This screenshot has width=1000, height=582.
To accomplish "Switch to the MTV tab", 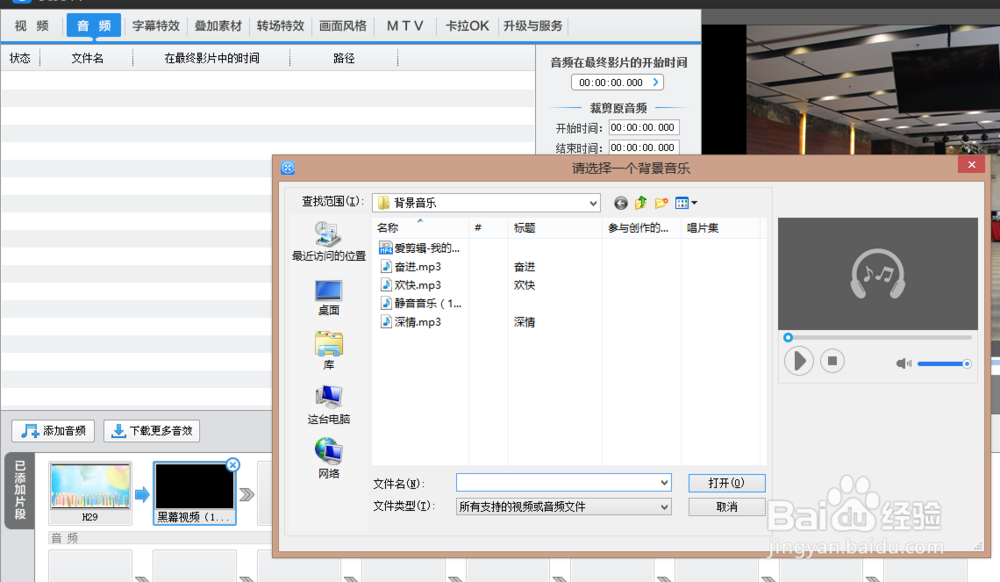I will coord(405,26).
